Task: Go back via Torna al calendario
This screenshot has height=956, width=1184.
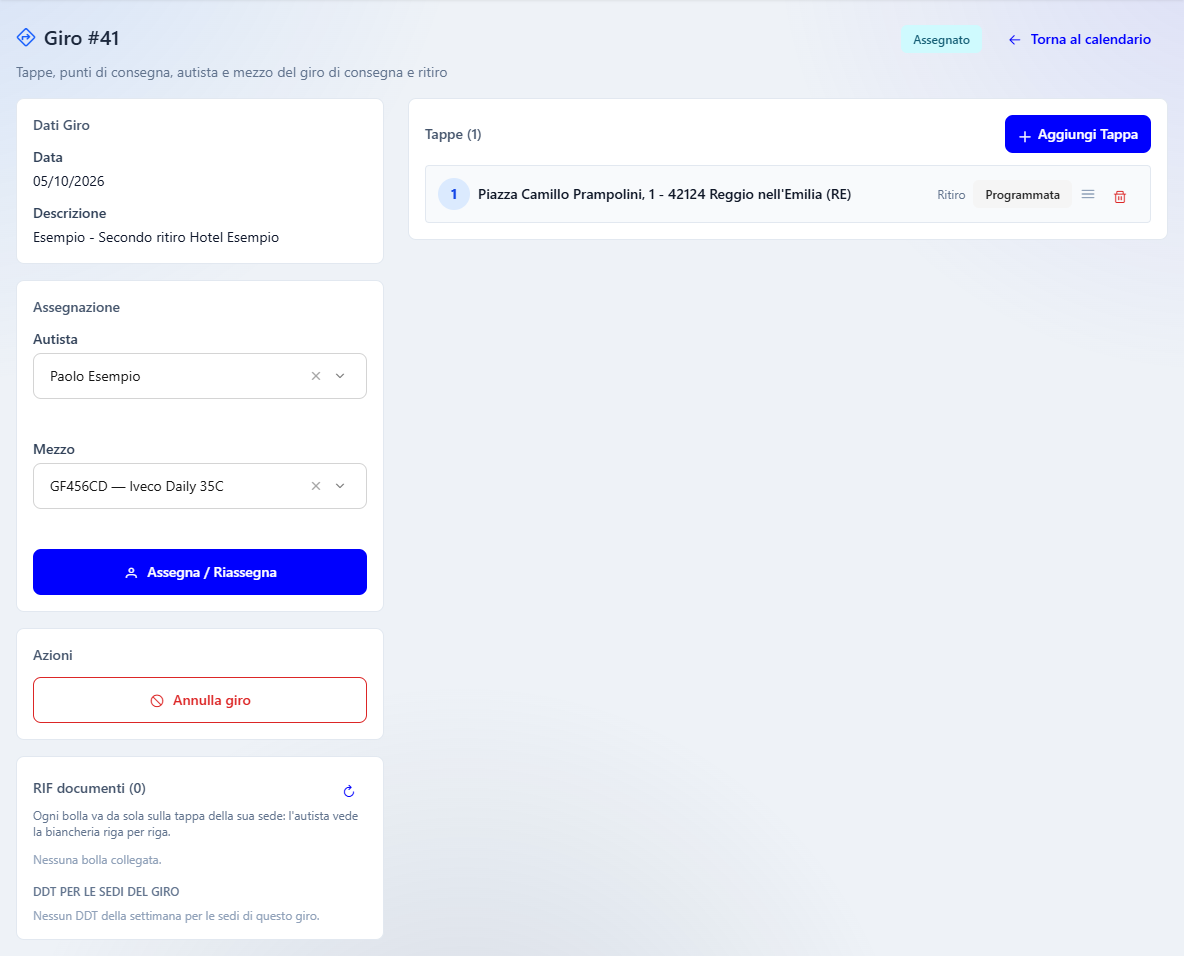Action: (x=1080, y=39)
